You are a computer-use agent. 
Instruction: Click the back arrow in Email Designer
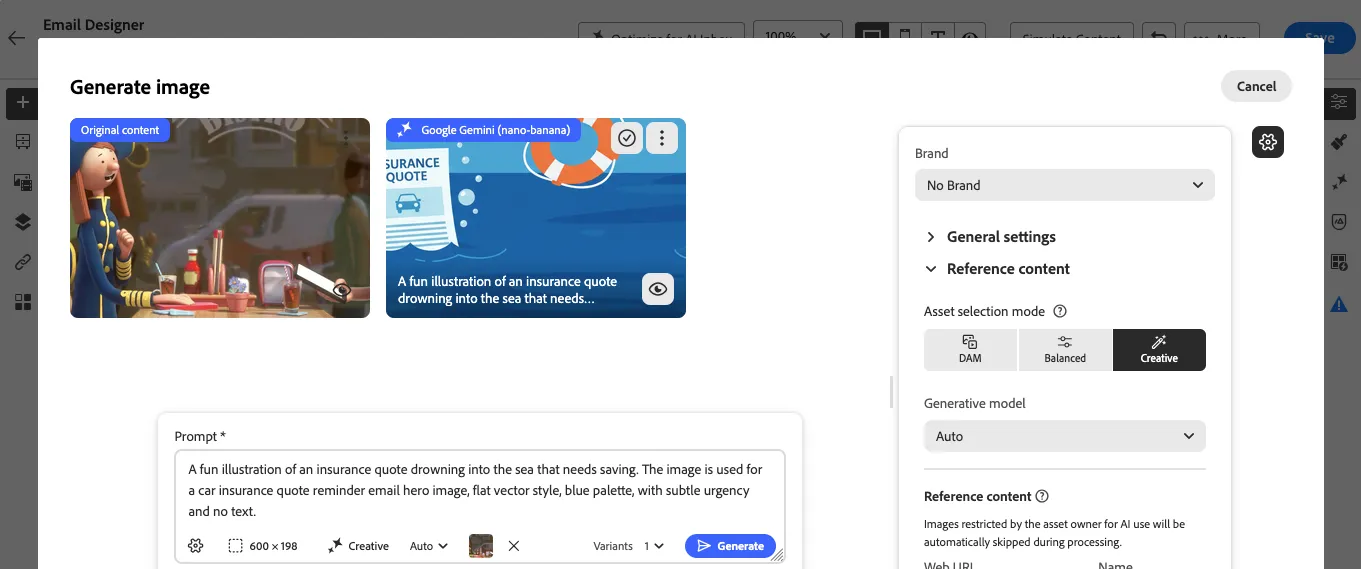pos(16,38)
